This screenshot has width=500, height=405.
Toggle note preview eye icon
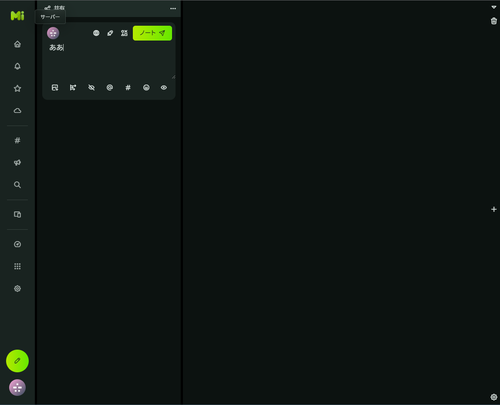click(164, 88)
